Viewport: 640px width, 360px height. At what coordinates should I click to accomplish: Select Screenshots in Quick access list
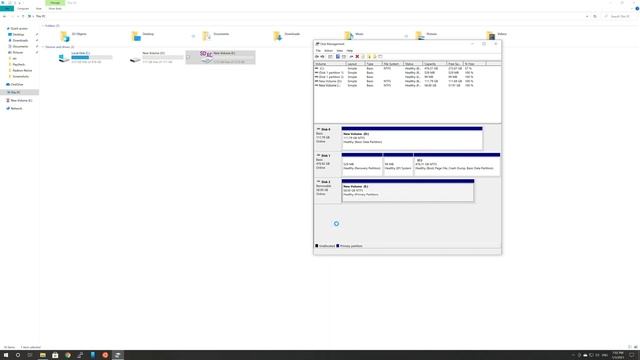click(x=19, y=76)
